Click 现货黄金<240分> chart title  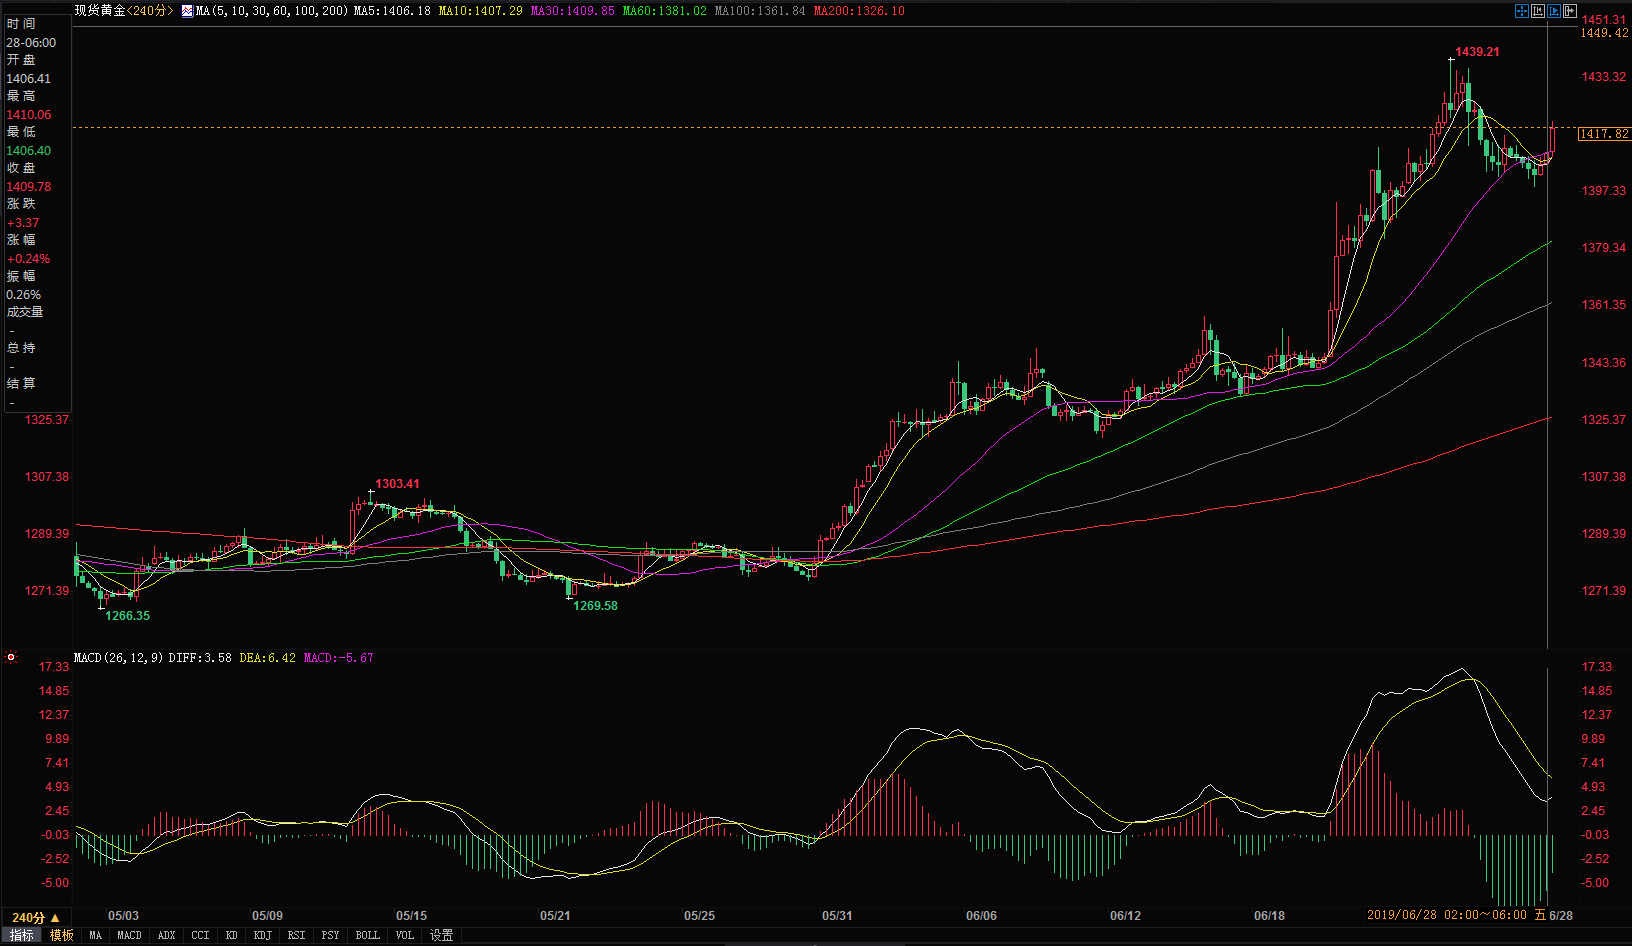coord(124,11)
